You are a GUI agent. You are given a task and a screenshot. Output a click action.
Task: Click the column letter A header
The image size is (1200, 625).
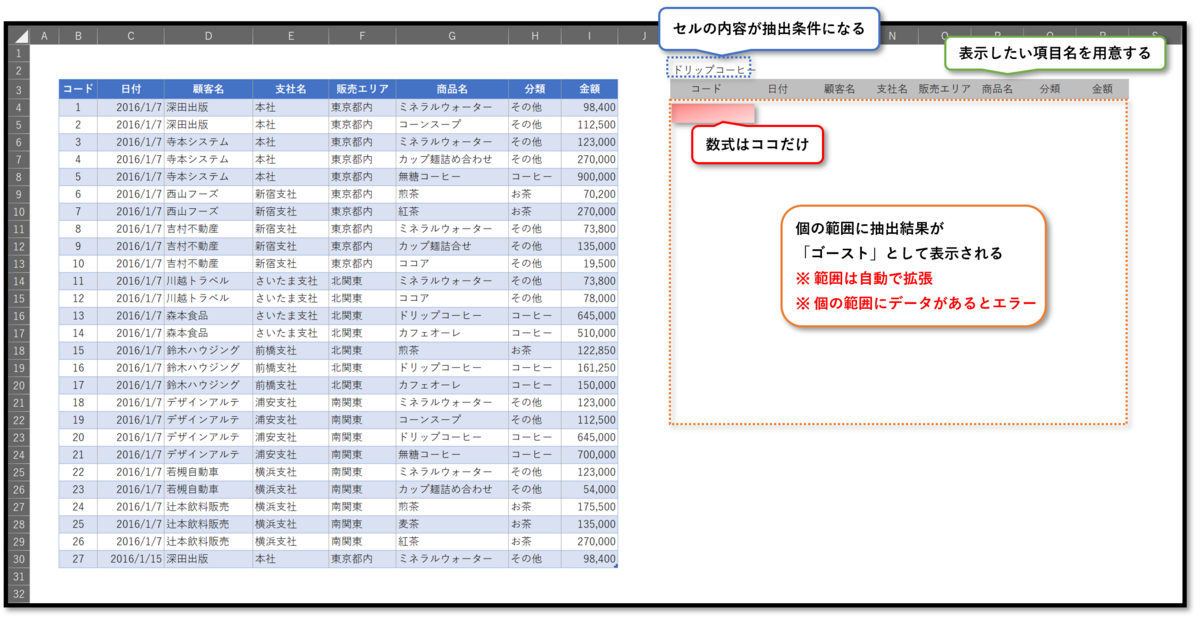[45, 34]
